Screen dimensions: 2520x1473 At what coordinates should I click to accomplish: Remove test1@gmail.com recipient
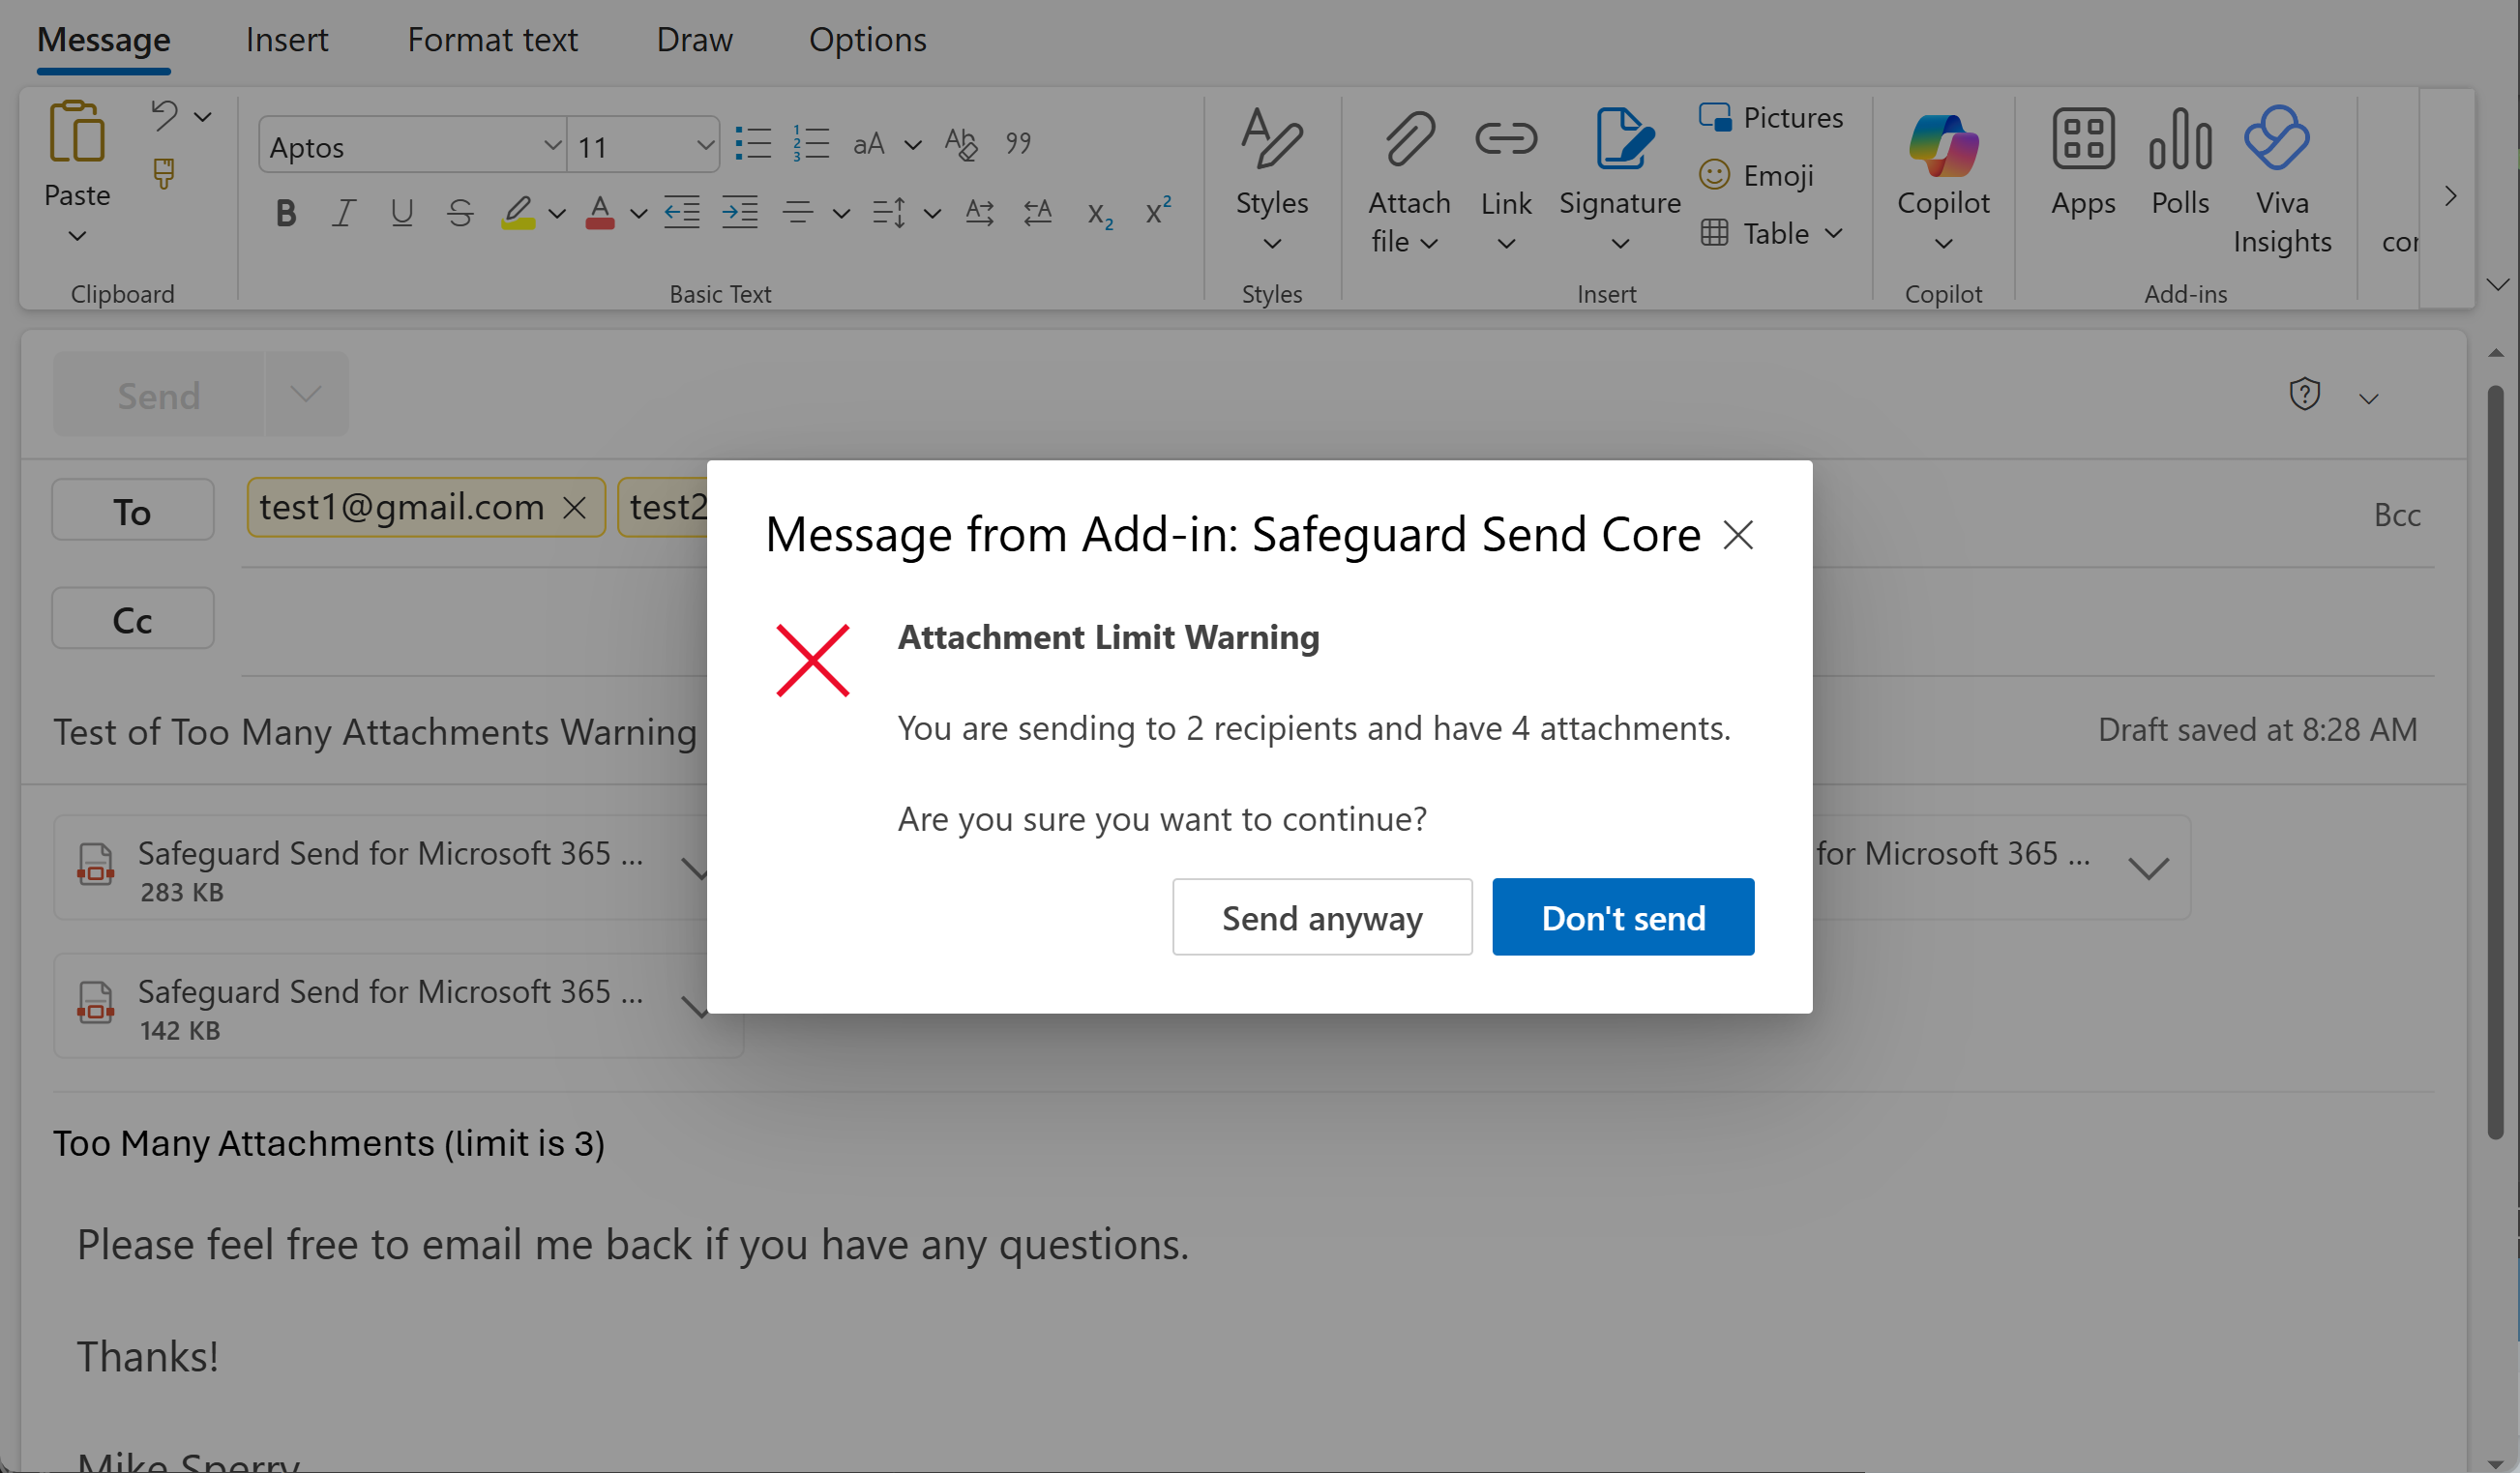point(575,508)
